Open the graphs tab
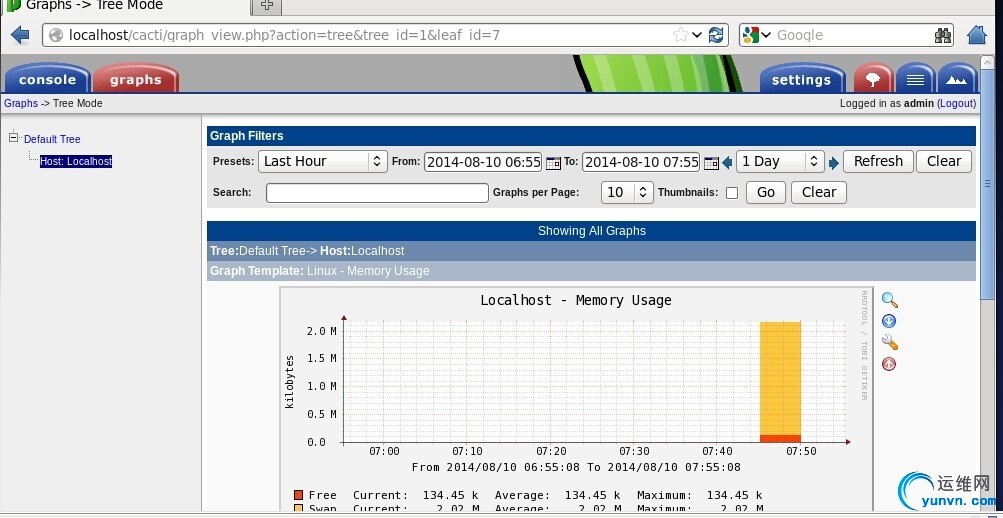Screen dimensions: 1003x518 (x=136, y=79)
